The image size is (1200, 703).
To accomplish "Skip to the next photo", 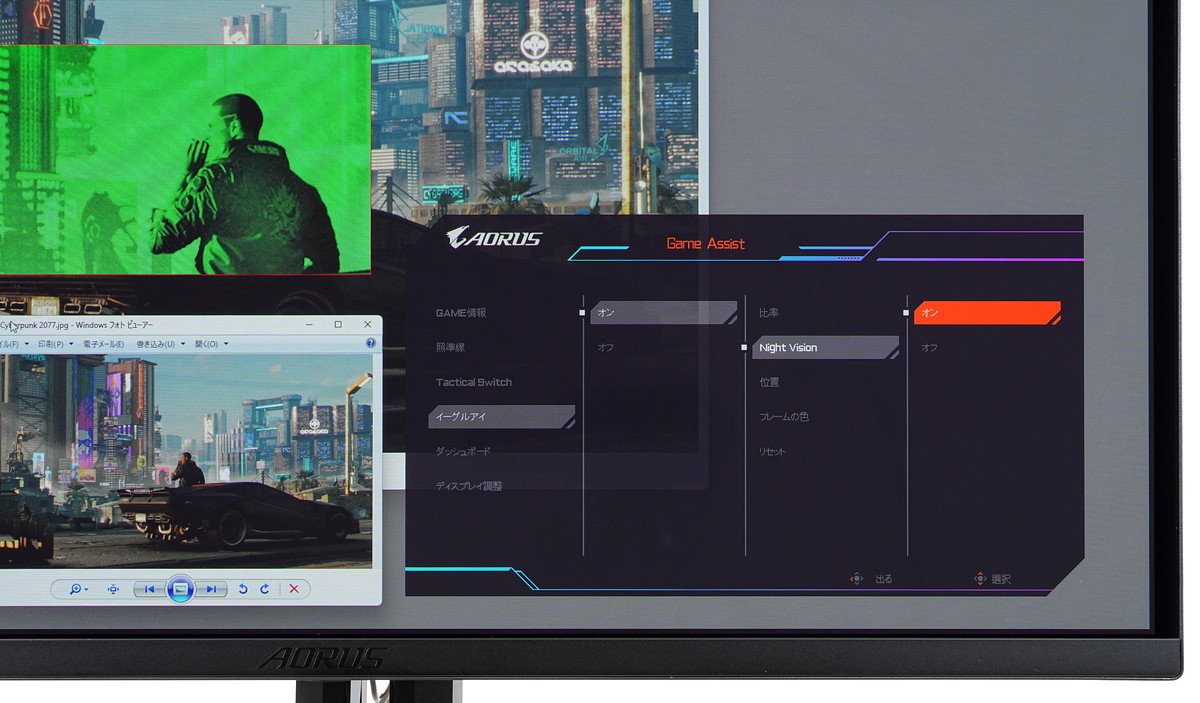I will 211,589.
